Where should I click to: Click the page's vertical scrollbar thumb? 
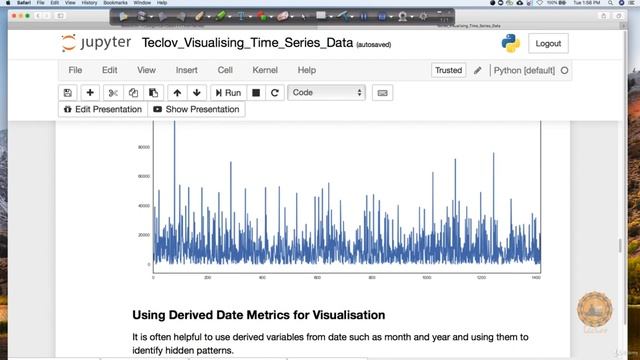pos(621,245)
